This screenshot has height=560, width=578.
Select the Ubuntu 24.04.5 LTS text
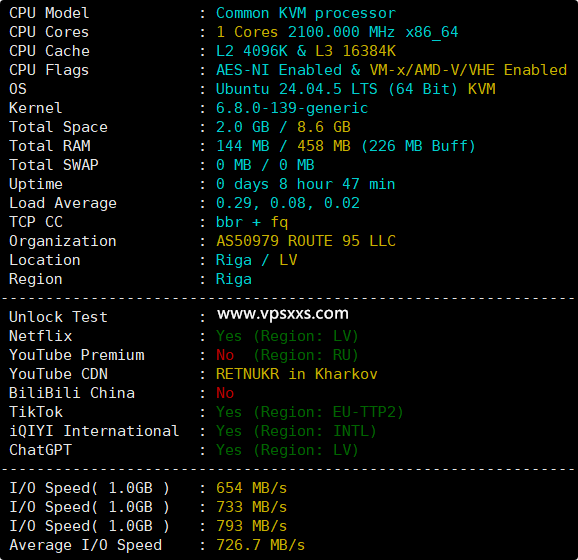[x=297, y=89]
